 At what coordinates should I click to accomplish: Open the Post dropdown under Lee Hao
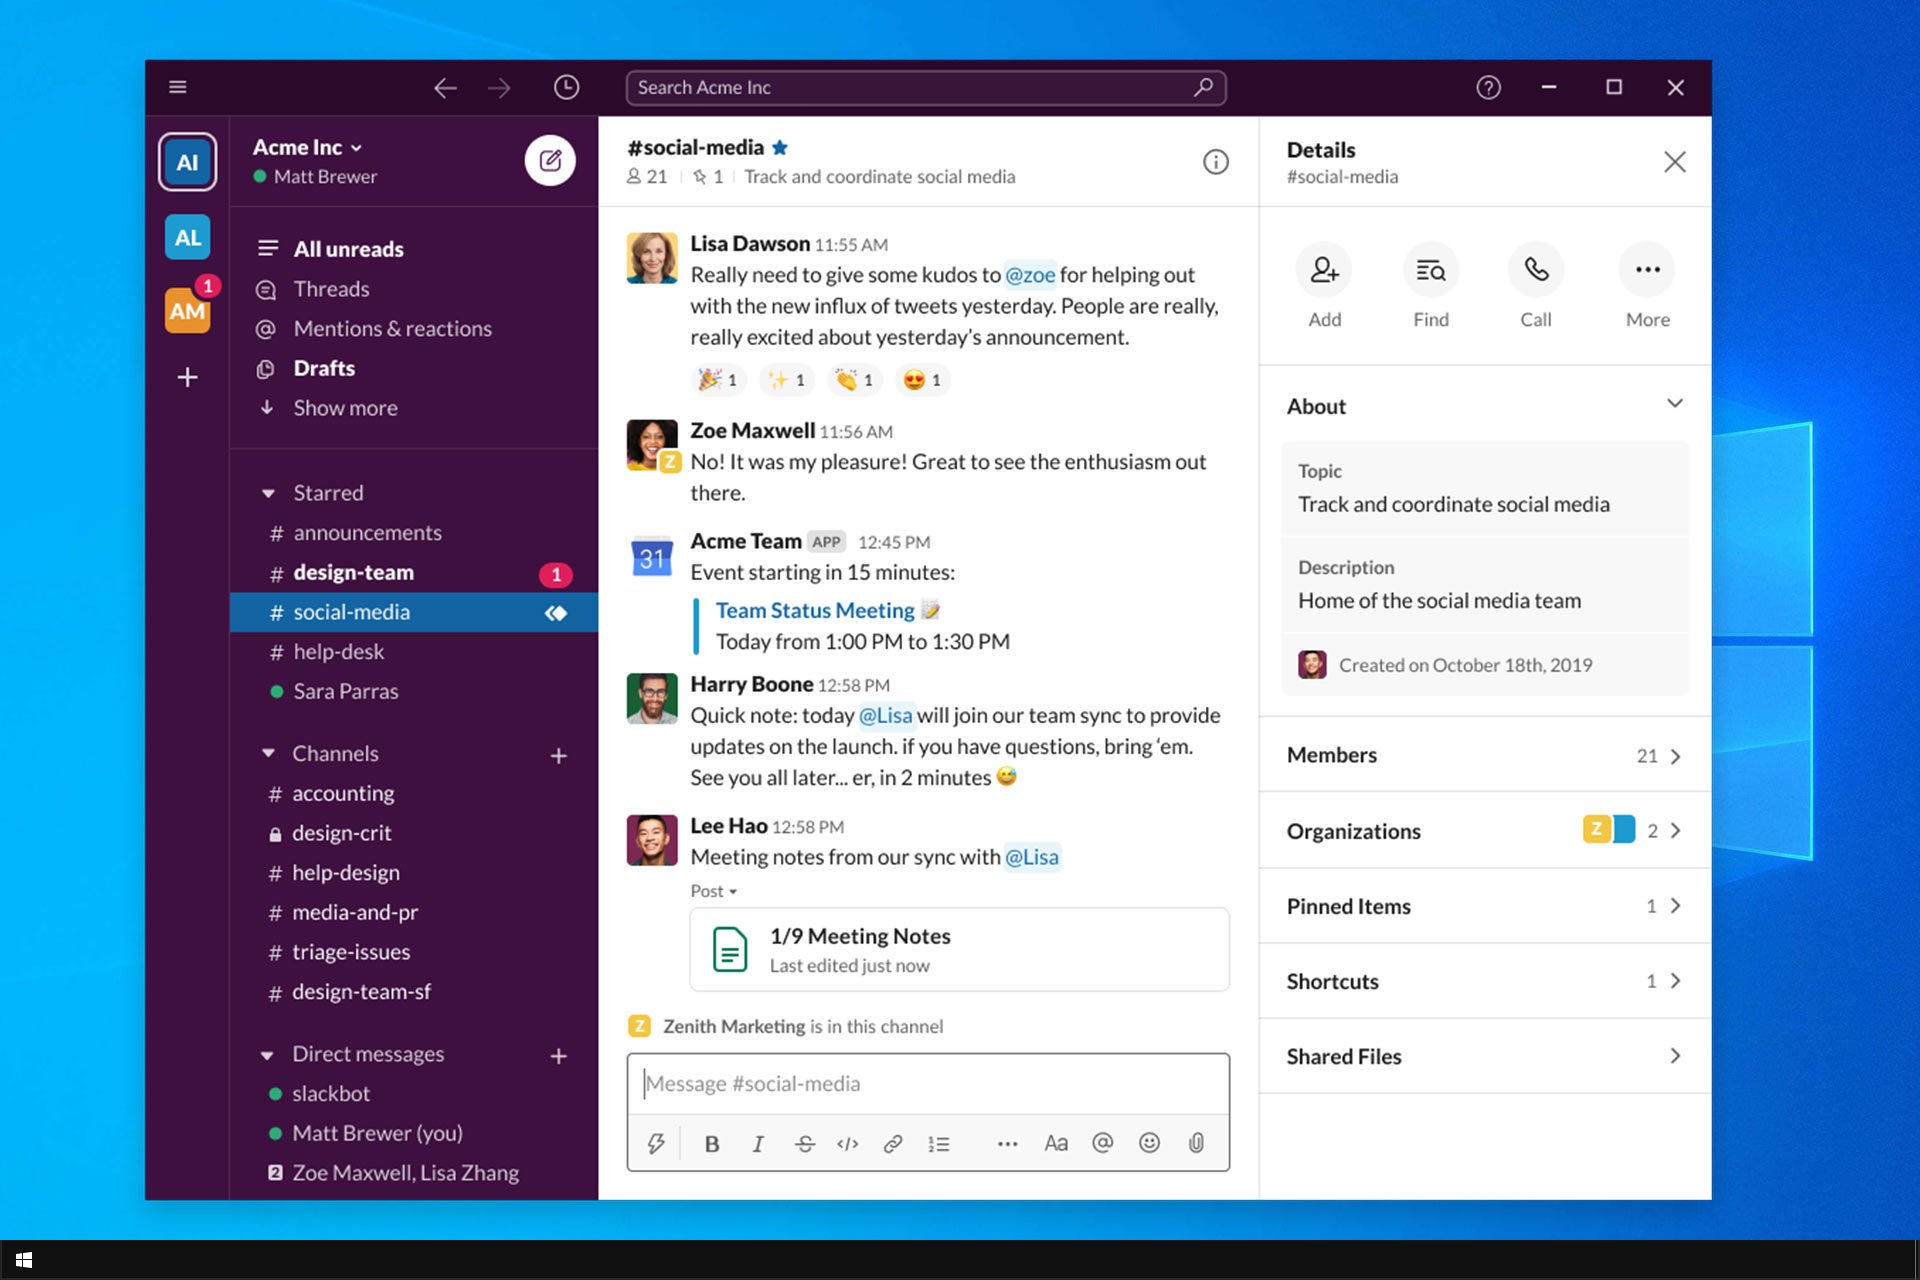tap(714, 891)
